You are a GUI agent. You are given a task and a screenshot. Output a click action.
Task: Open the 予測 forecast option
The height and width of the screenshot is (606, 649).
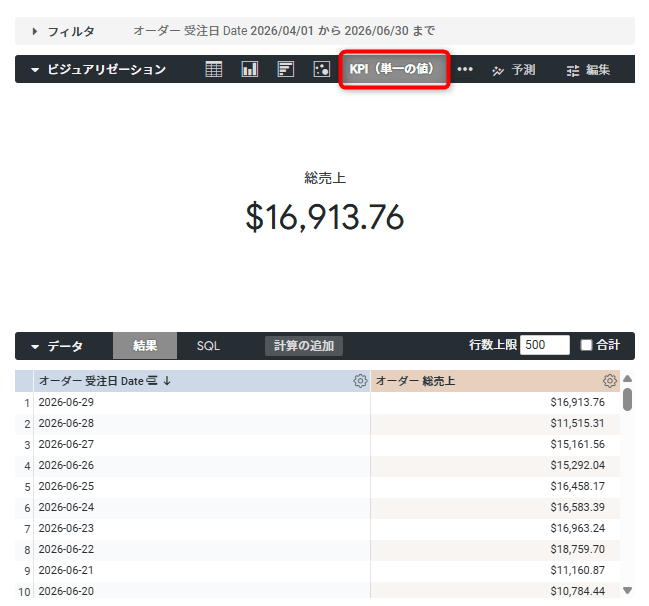514,70
